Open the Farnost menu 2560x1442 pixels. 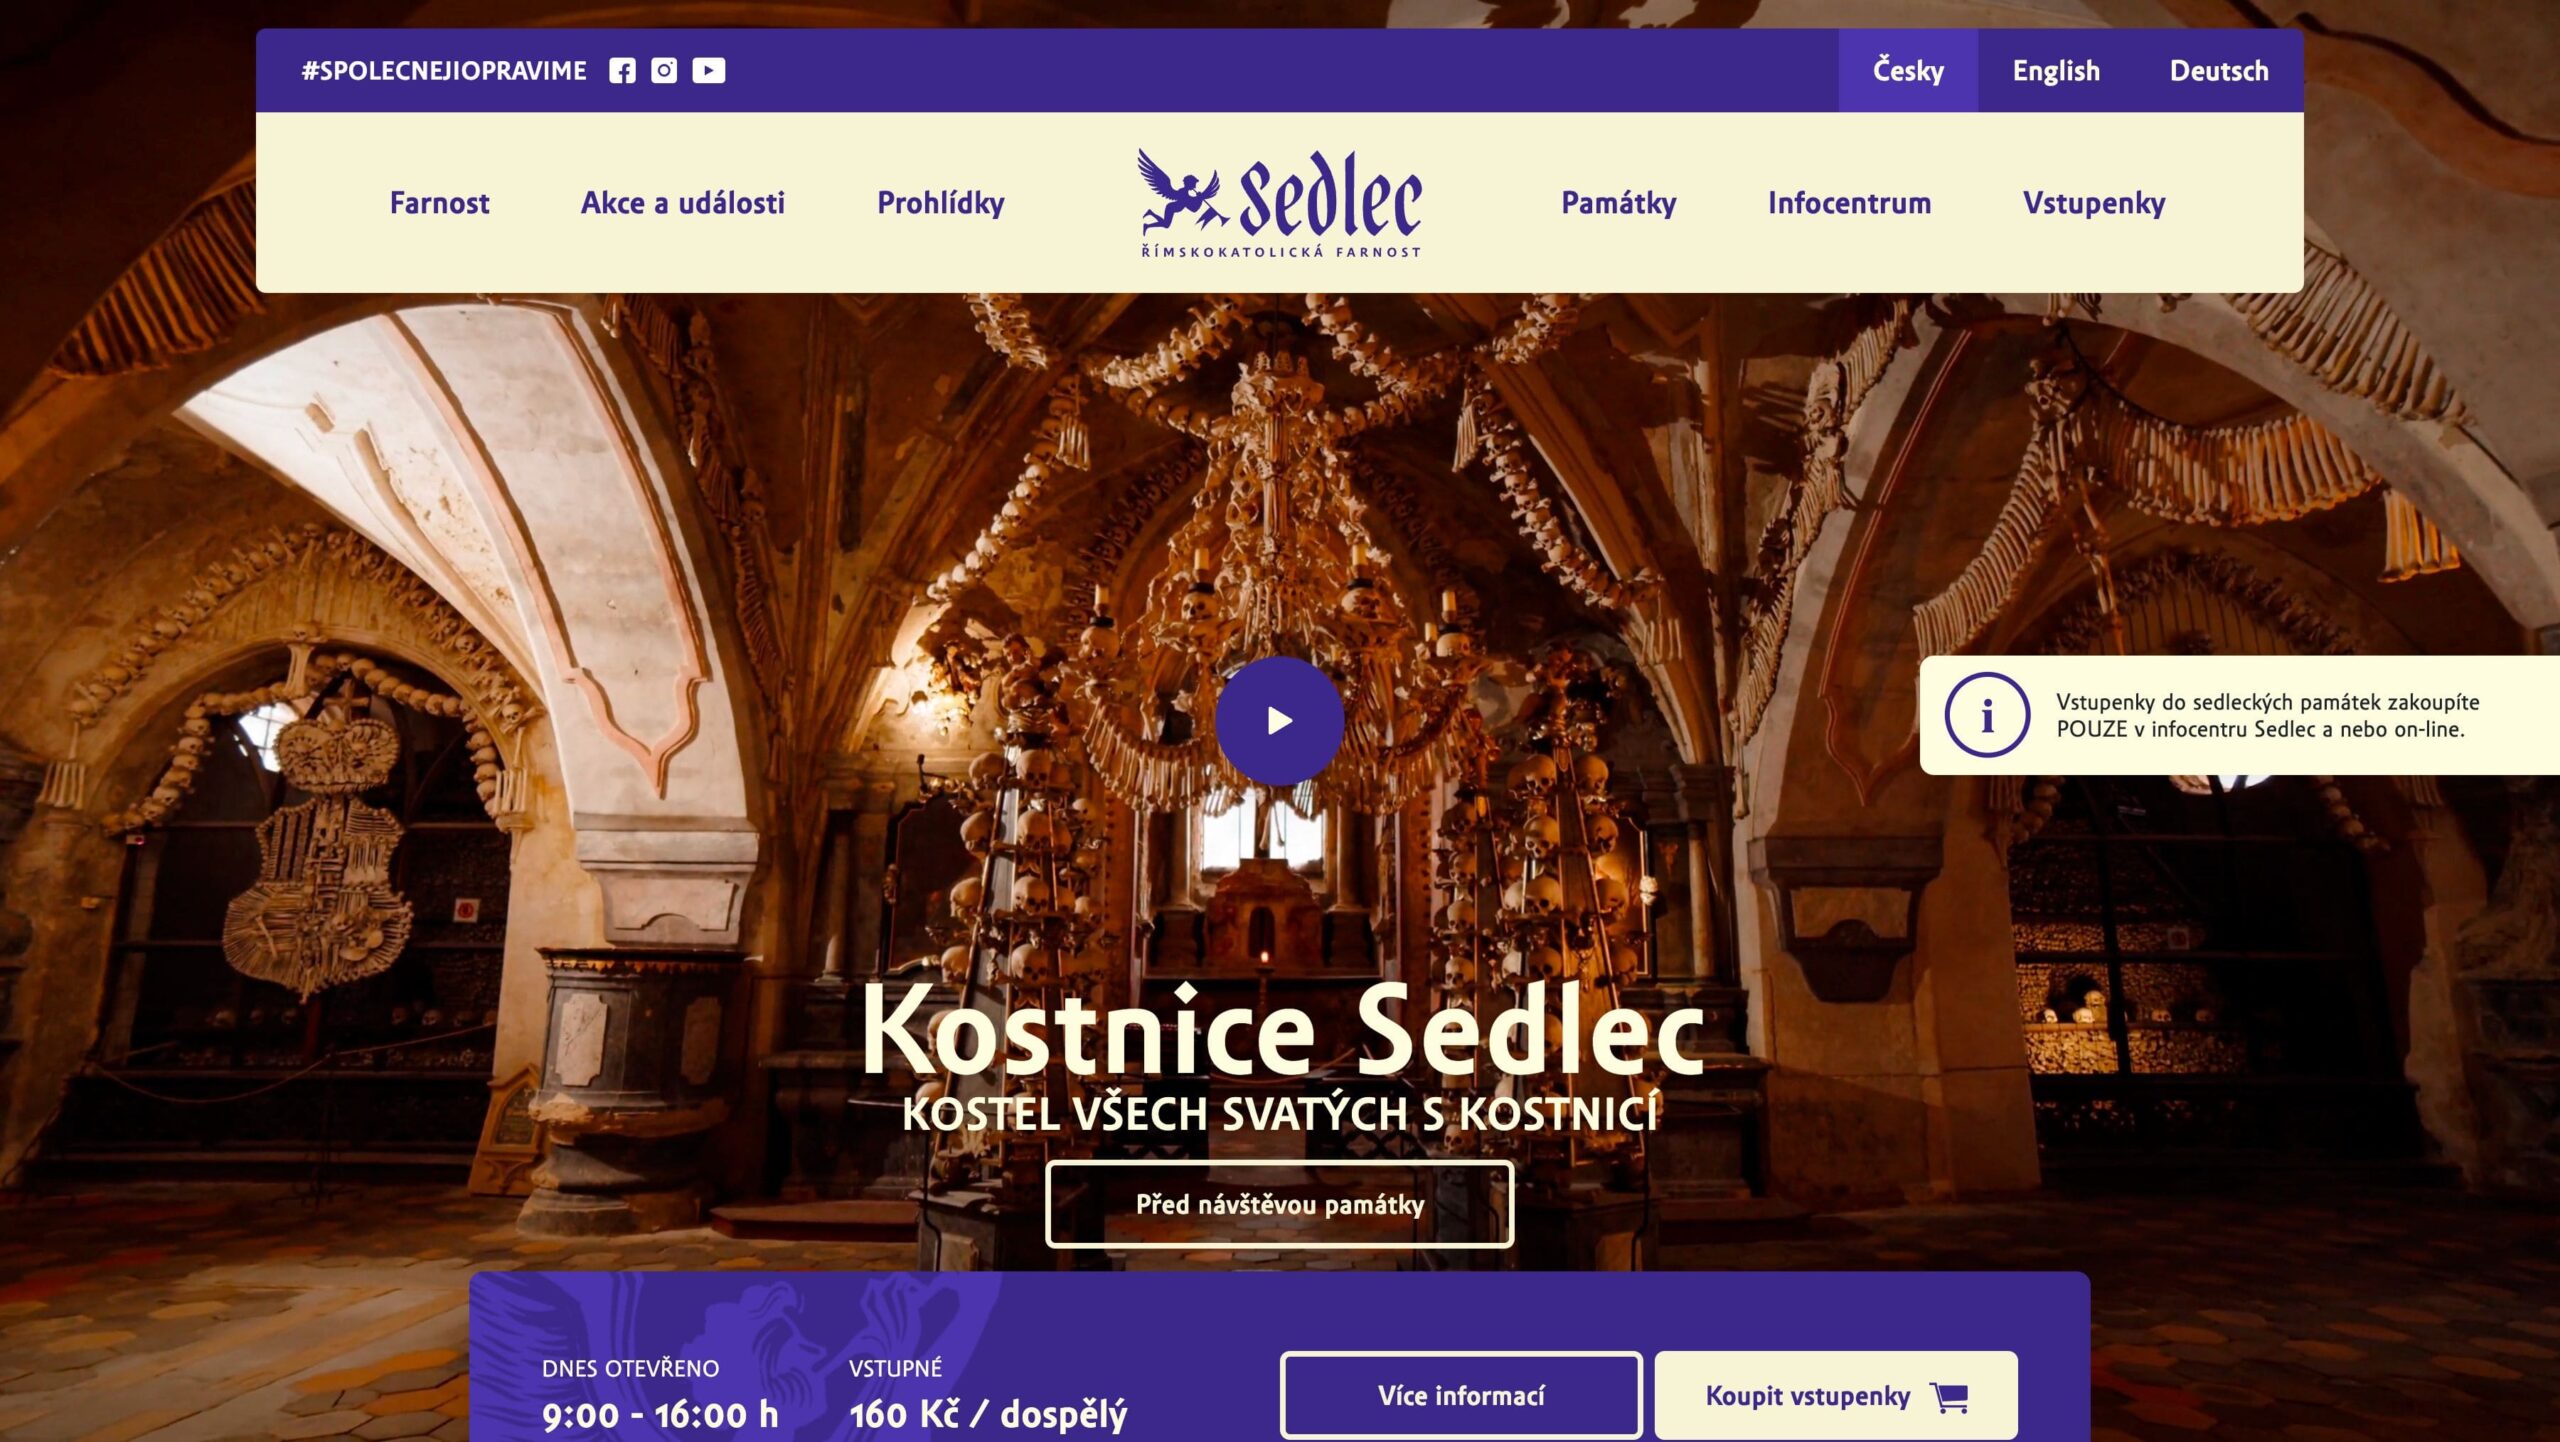(x=440, y=203)
